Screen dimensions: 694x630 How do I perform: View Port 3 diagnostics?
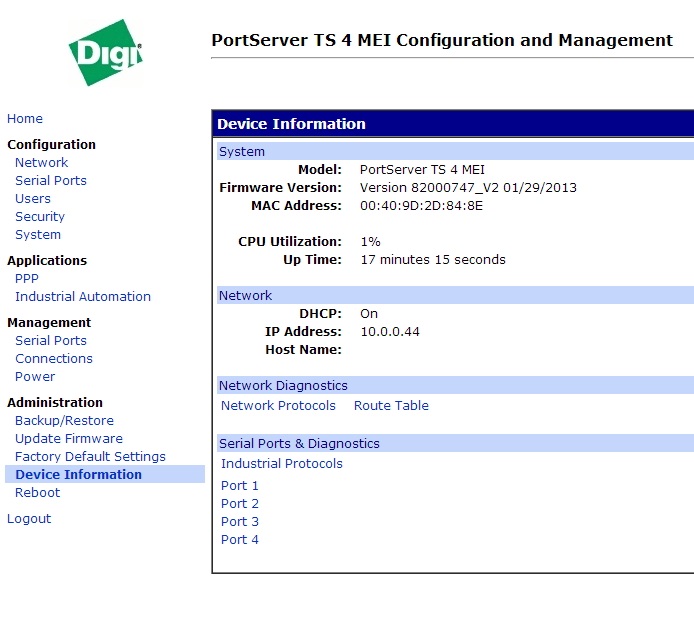pyautogui.click(x=240, y=522)
